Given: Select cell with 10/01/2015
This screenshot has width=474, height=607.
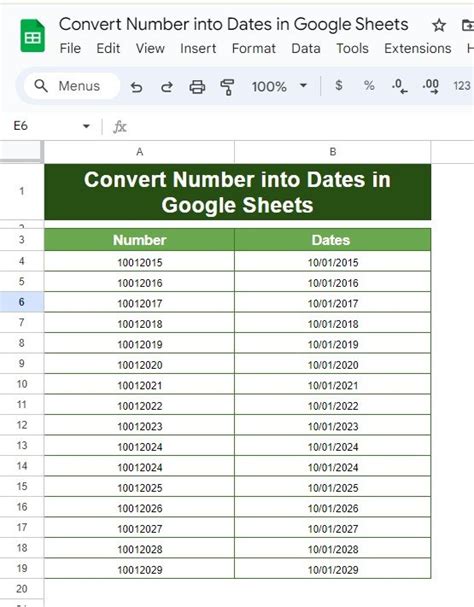Looking at the screenshot, I should point(333,261).
